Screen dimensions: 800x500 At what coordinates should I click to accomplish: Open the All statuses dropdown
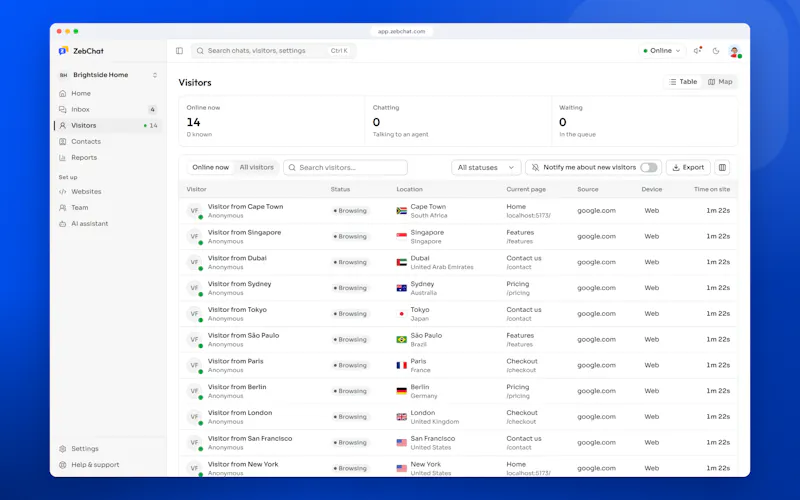[486, 167]
